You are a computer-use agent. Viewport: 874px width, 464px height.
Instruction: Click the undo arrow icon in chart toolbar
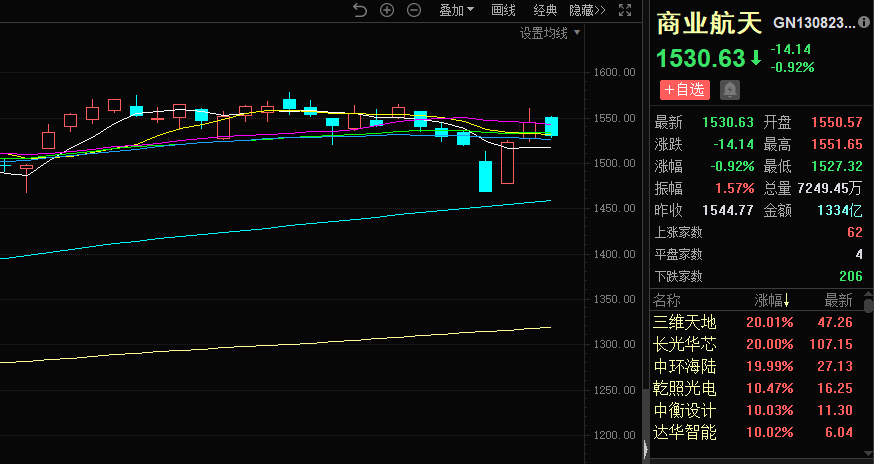361,10
